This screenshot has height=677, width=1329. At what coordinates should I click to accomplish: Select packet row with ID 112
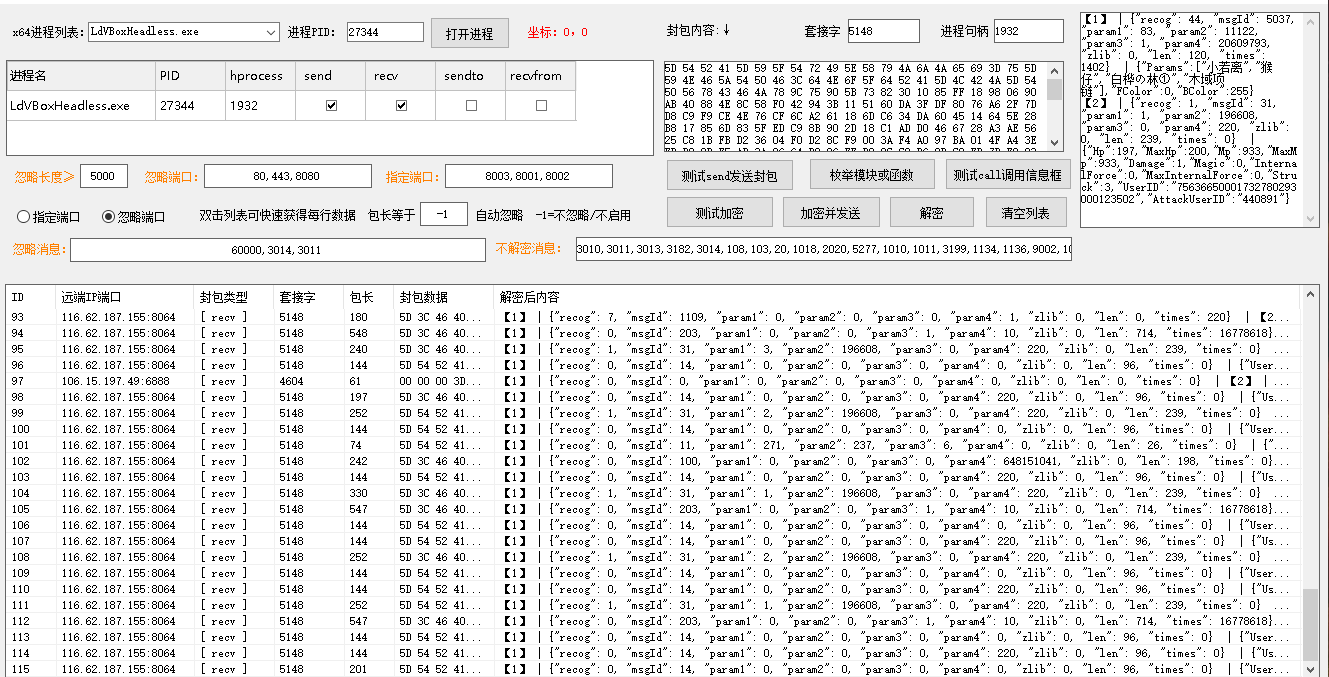coord(653,621)
